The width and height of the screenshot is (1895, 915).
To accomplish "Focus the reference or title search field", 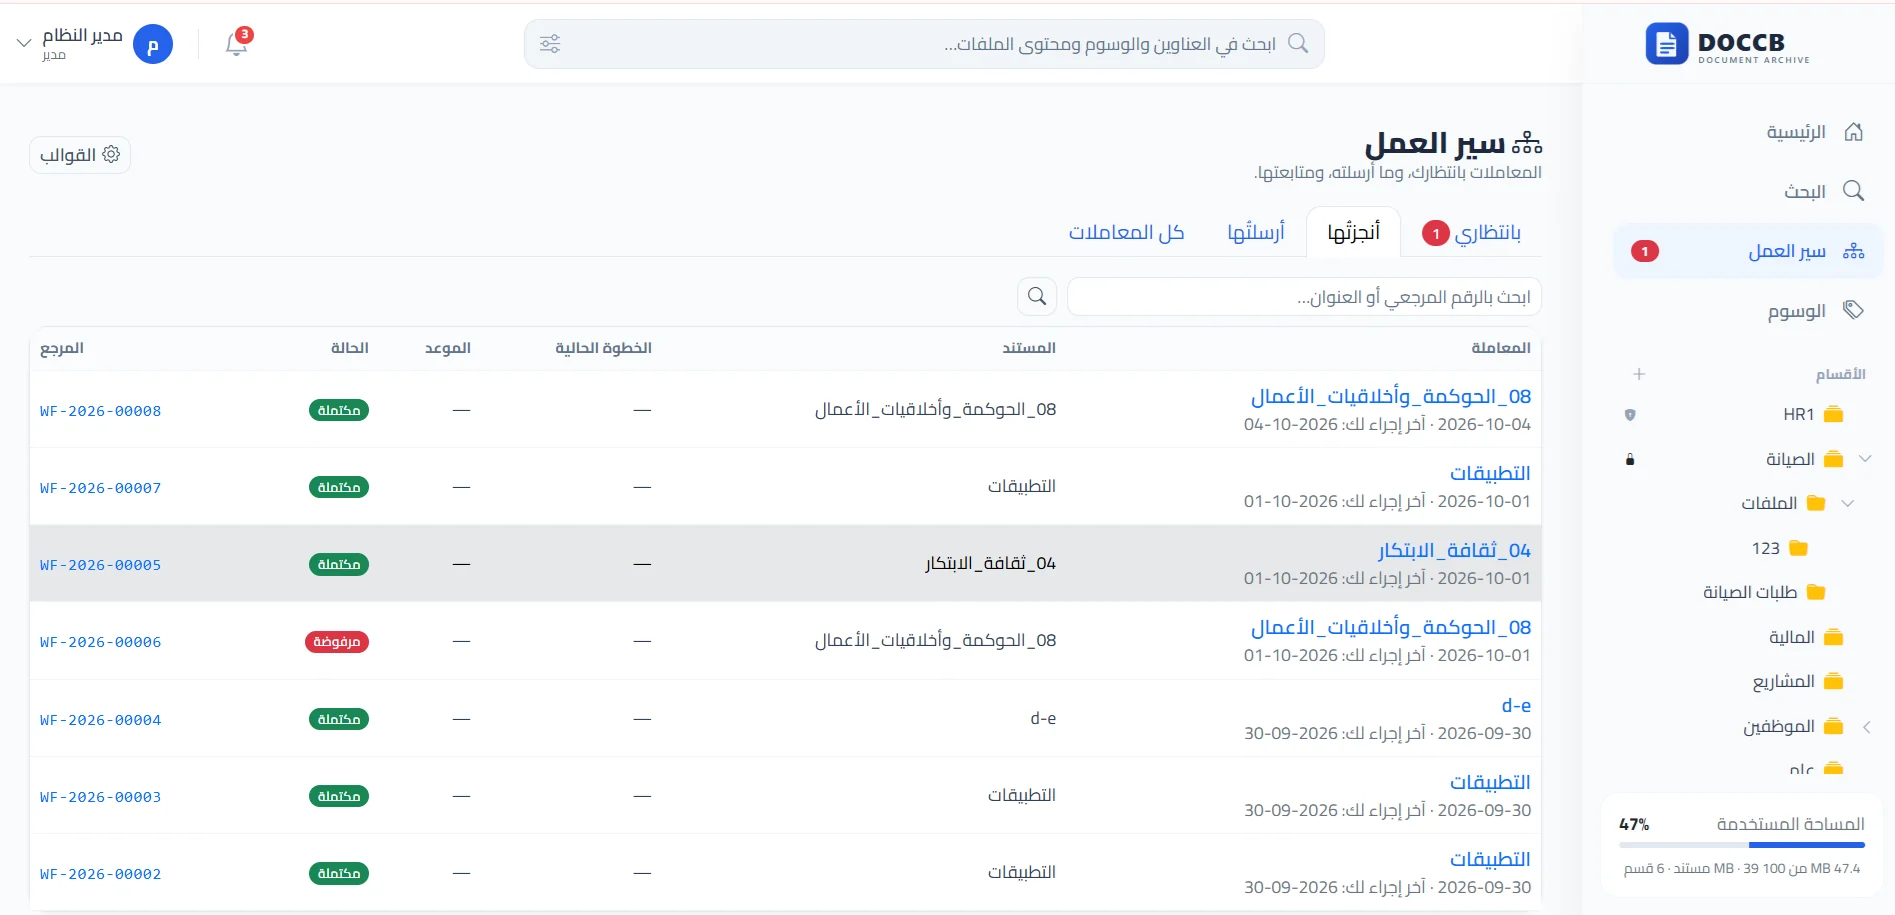I will tap(1304, 297).
